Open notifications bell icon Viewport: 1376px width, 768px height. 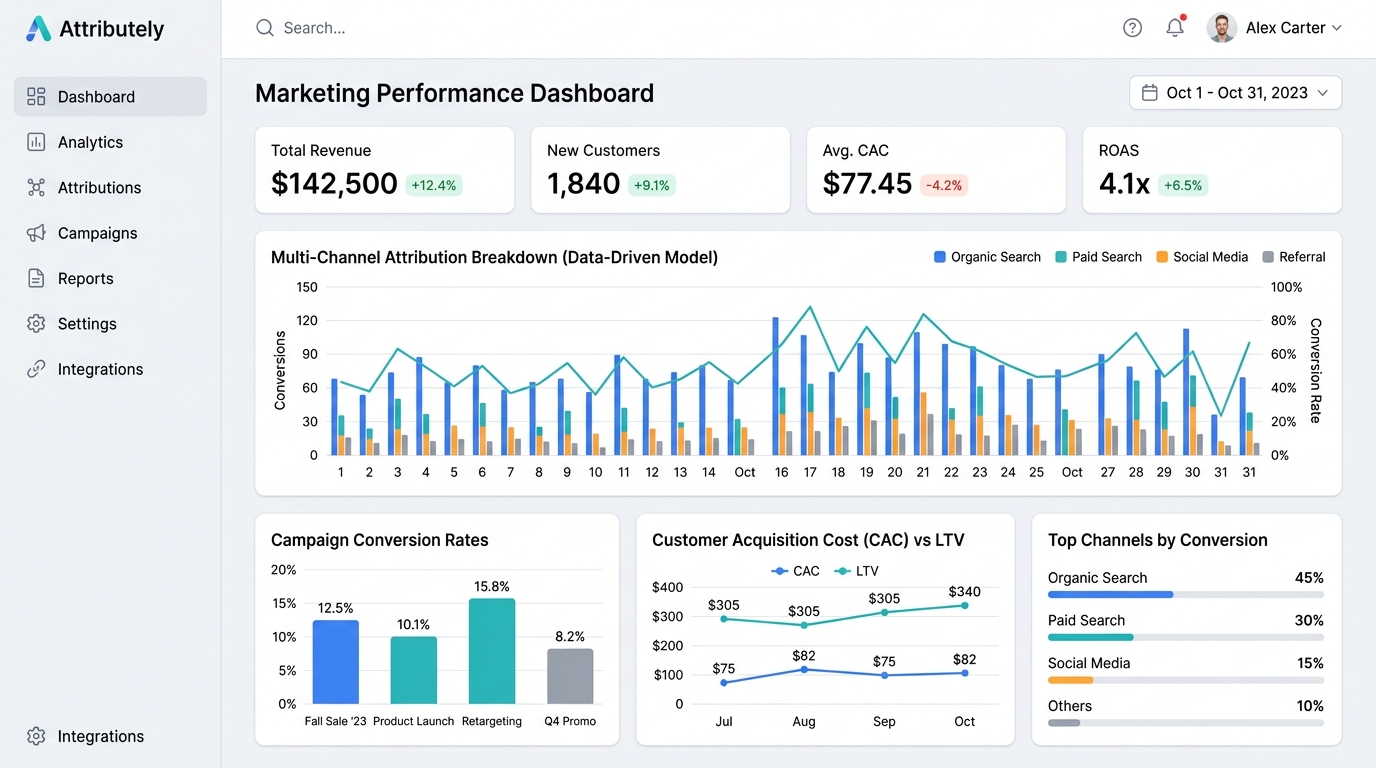pos(1175,28)
